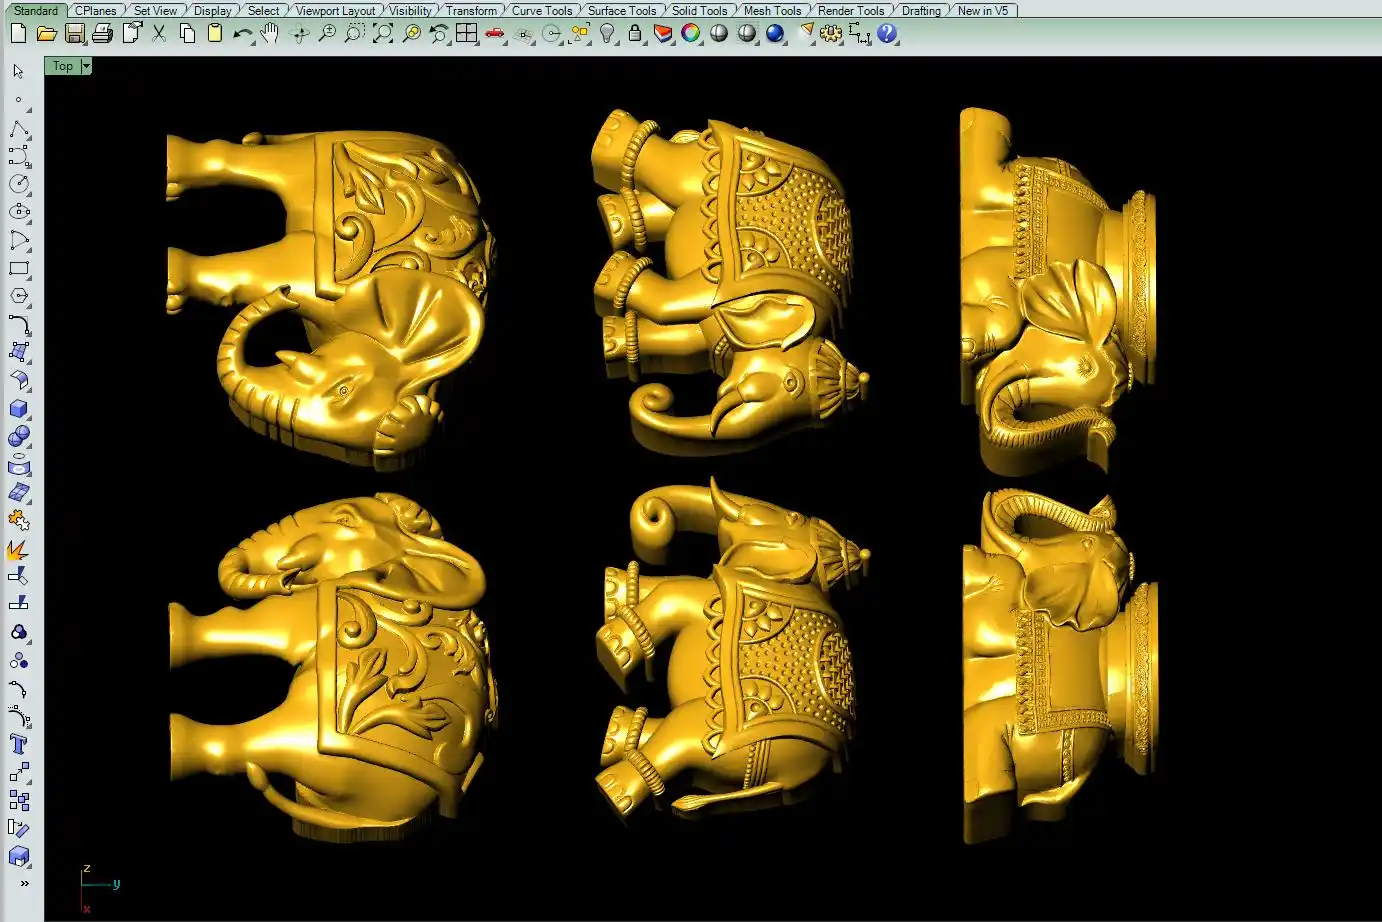Click the Top viewport title label
The width and height of the screenshot is (1382, 922).
click(x=62, y=66)
